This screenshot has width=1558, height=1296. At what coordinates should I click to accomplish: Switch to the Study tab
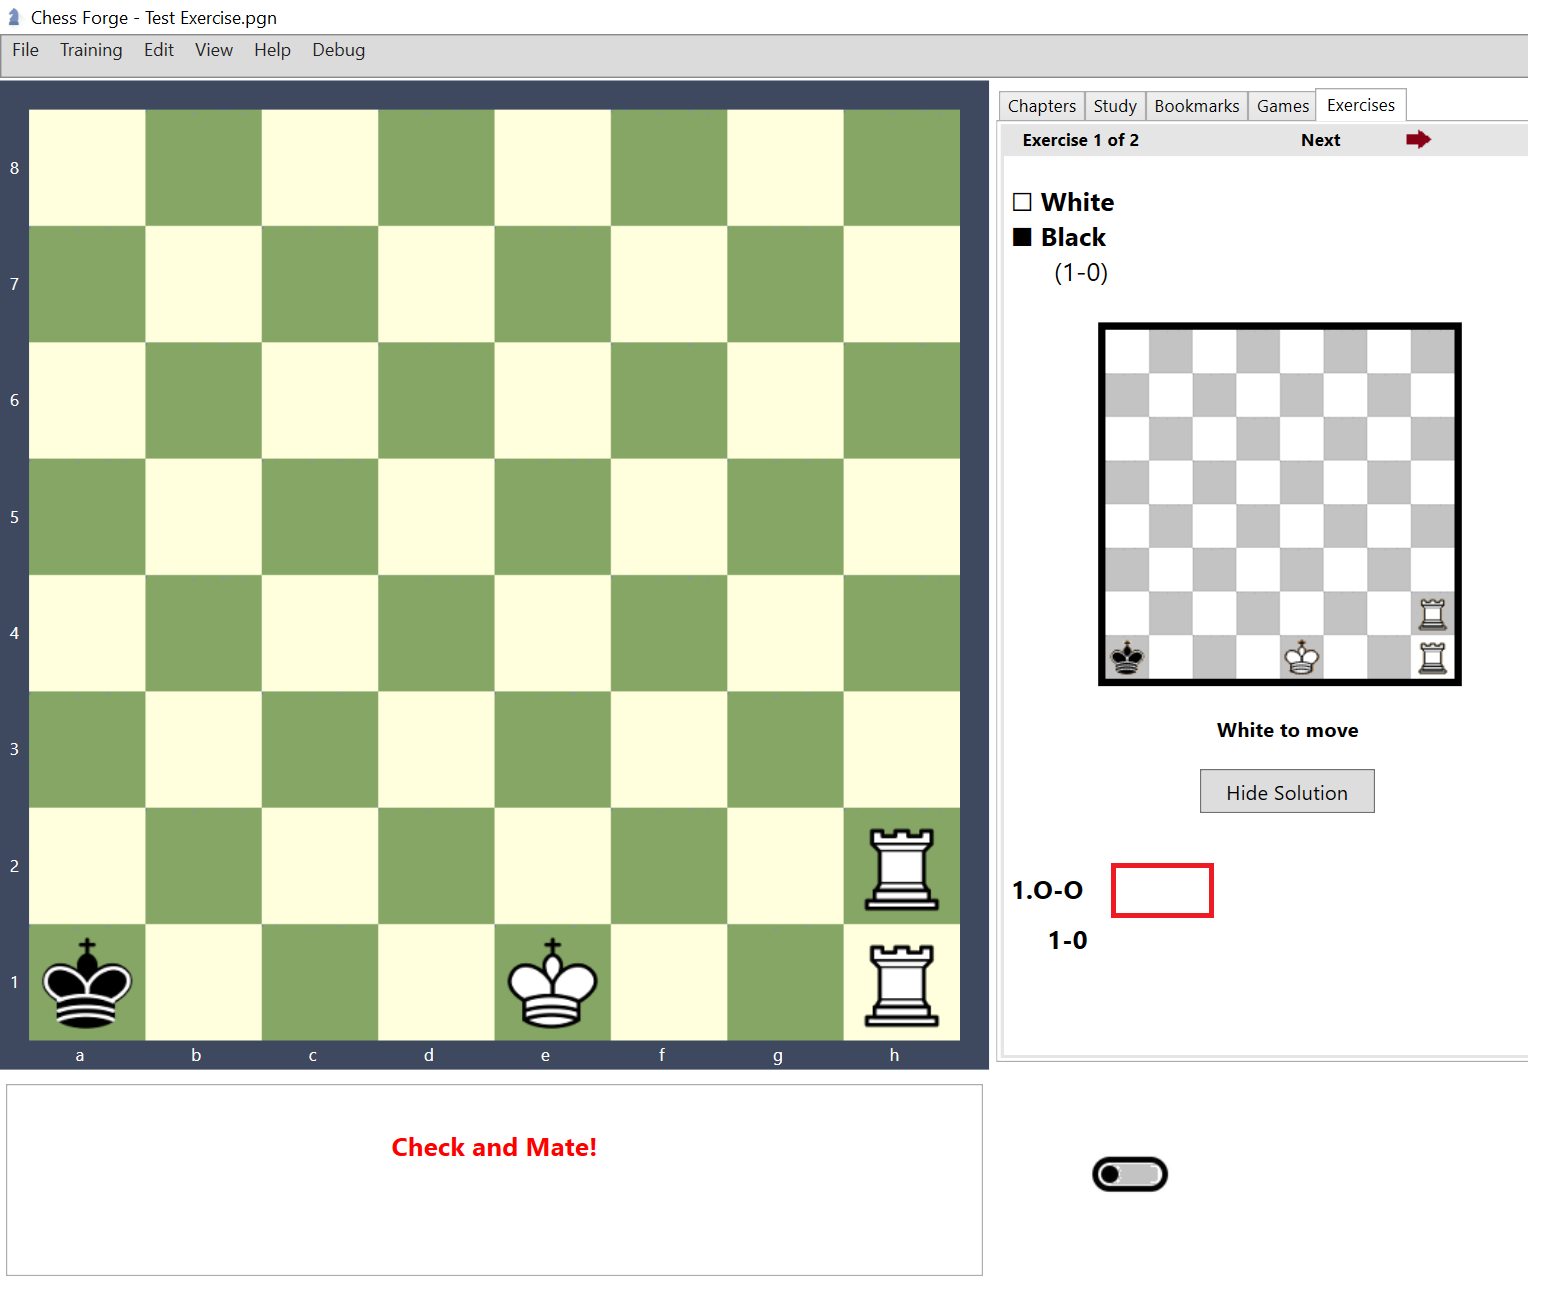coord(1115,106)
